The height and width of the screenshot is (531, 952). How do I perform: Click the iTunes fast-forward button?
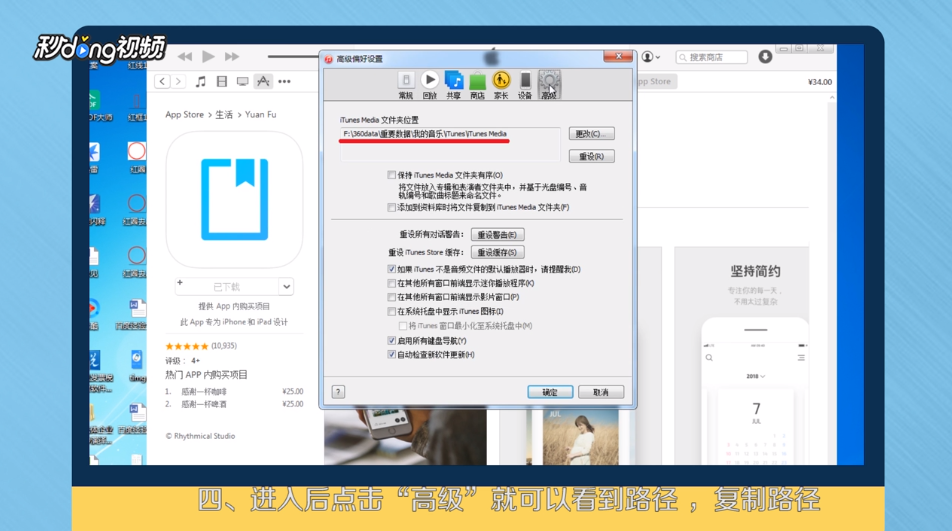click(x=232, y=56)
